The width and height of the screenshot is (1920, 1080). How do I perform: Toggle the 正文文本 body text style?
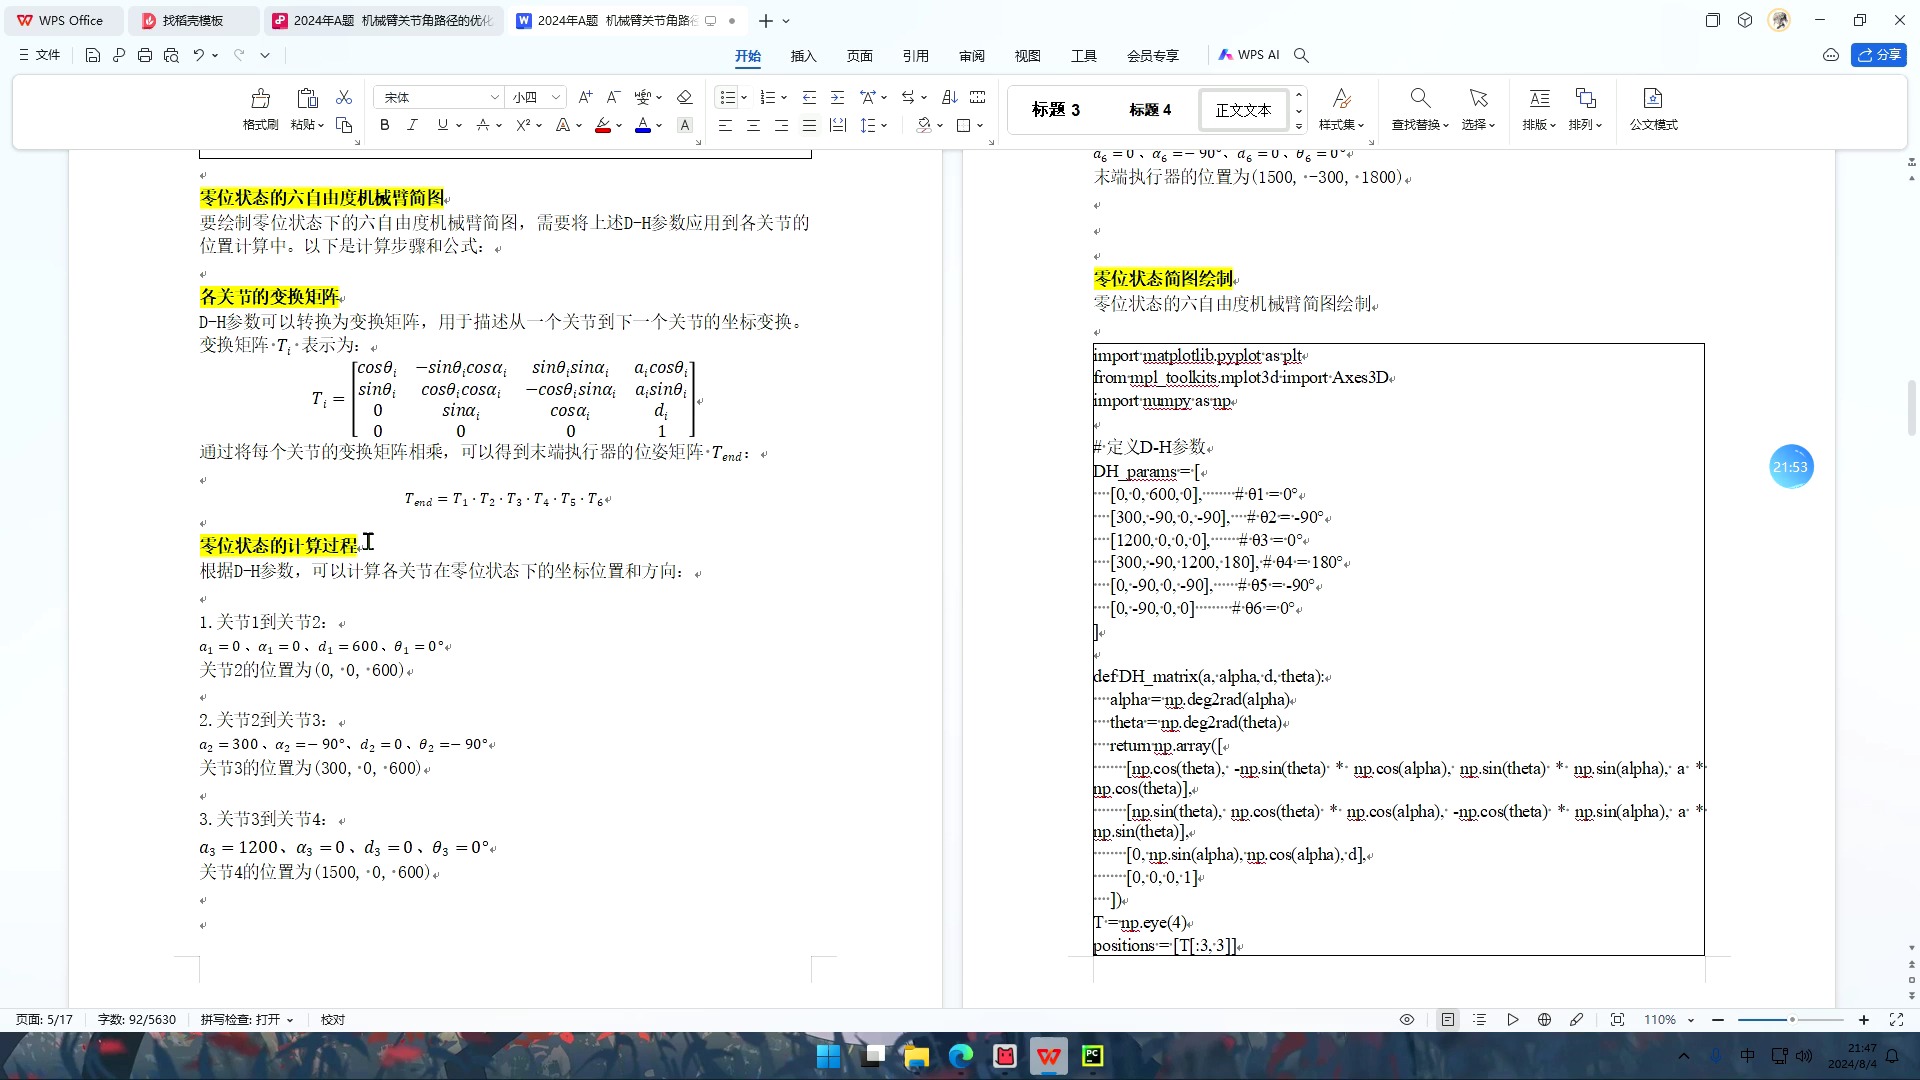coord(1242,108)
